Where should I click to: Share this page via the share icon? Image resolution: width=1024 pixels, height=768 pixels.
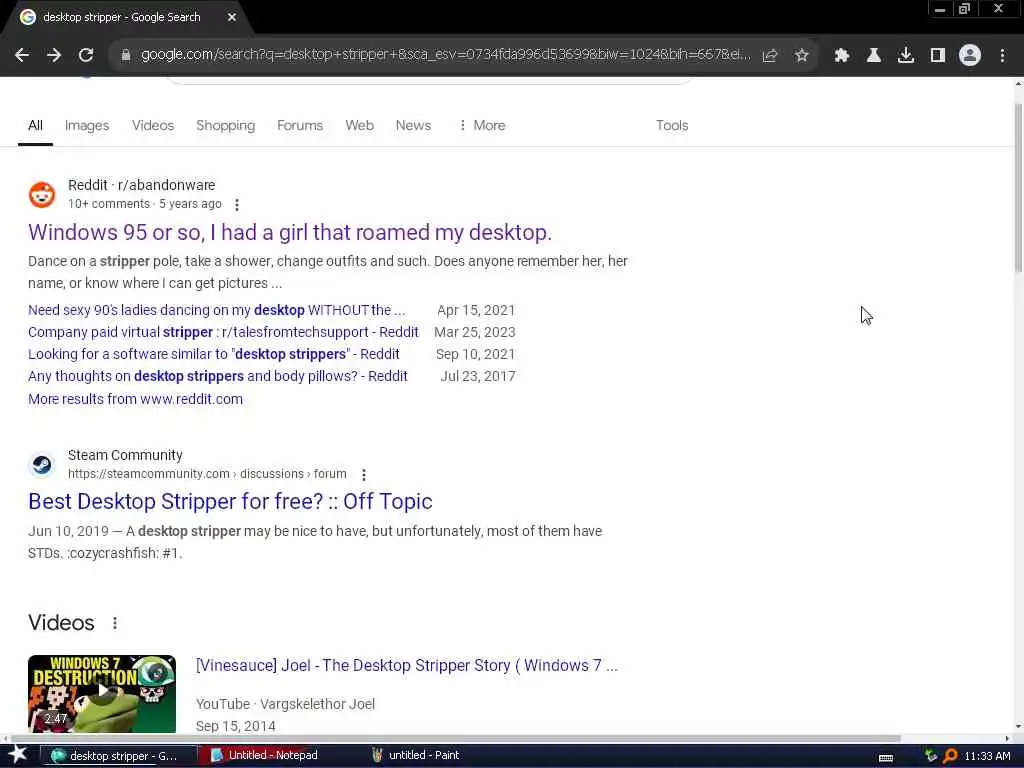770,56
